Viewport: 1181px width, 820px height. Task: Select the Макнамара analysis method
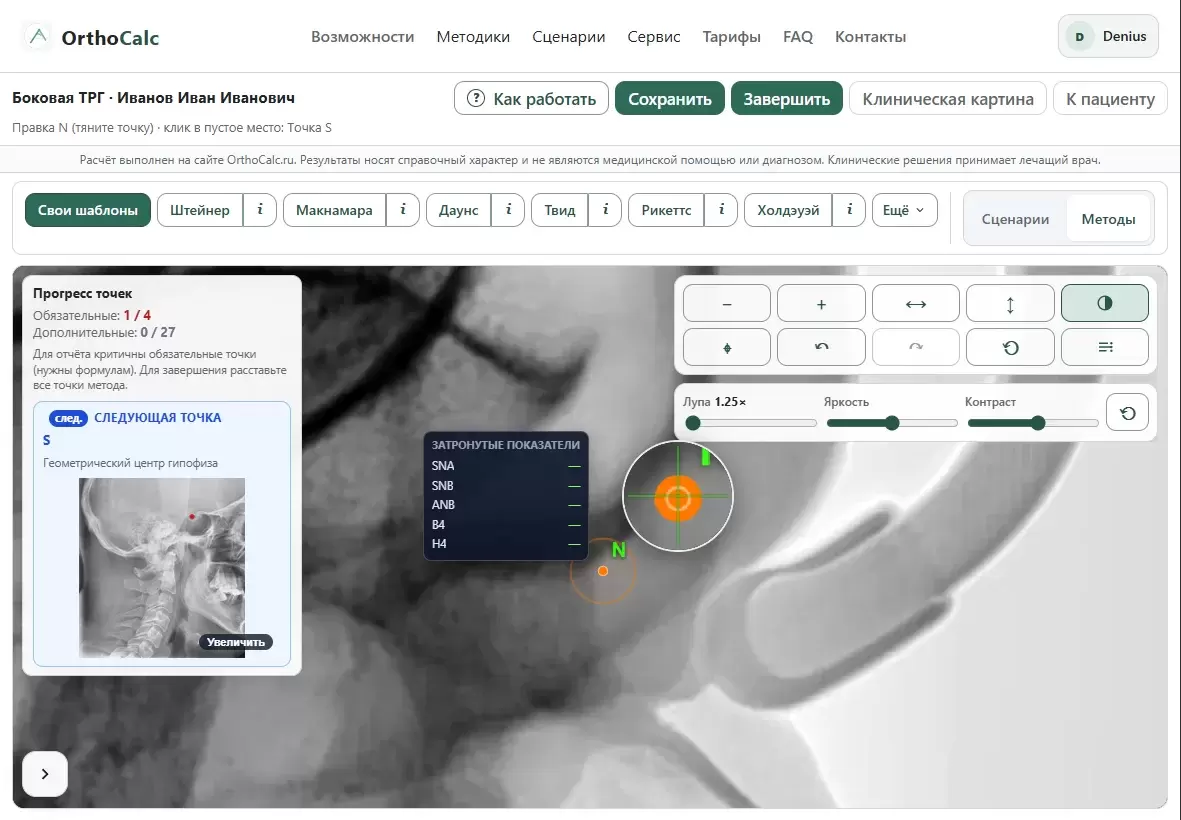point(334,210)
